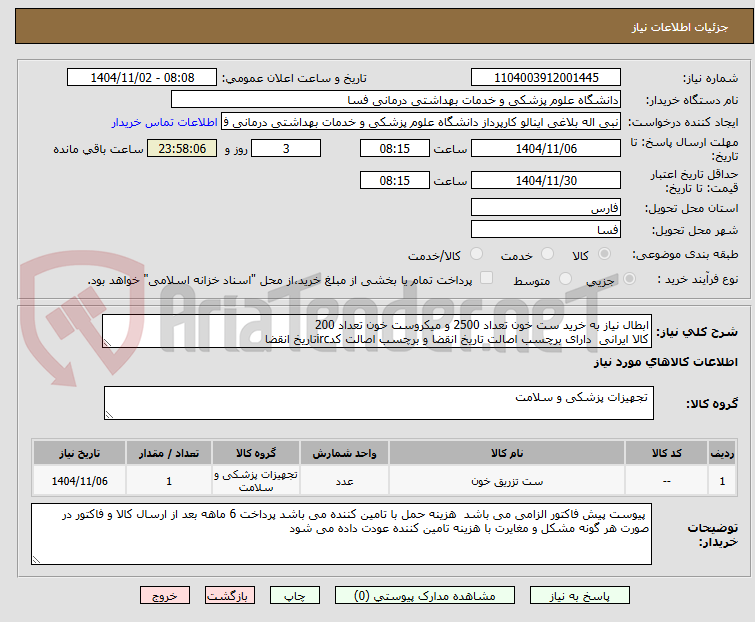The image size is (755, 622).
Task: Open اطلاعات تماس خریدار link
Action: point(165,122)
